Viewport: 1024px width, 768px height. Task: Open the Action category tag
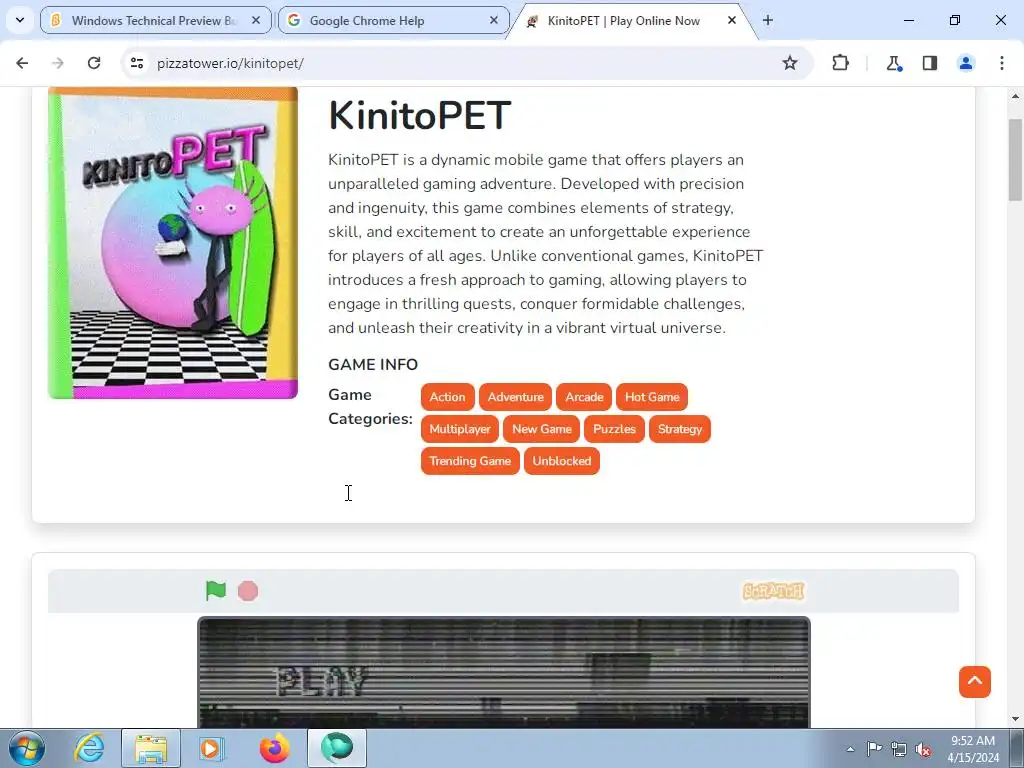click(x=447, y=397)
